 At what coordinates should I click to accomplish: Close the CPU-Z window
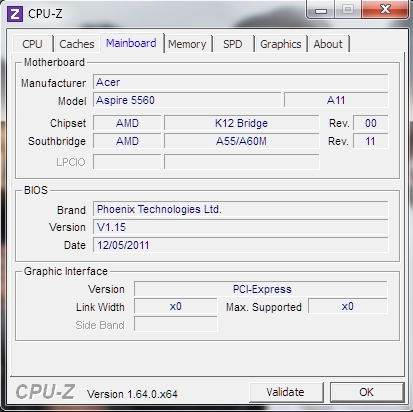click(x=385, y=9)
